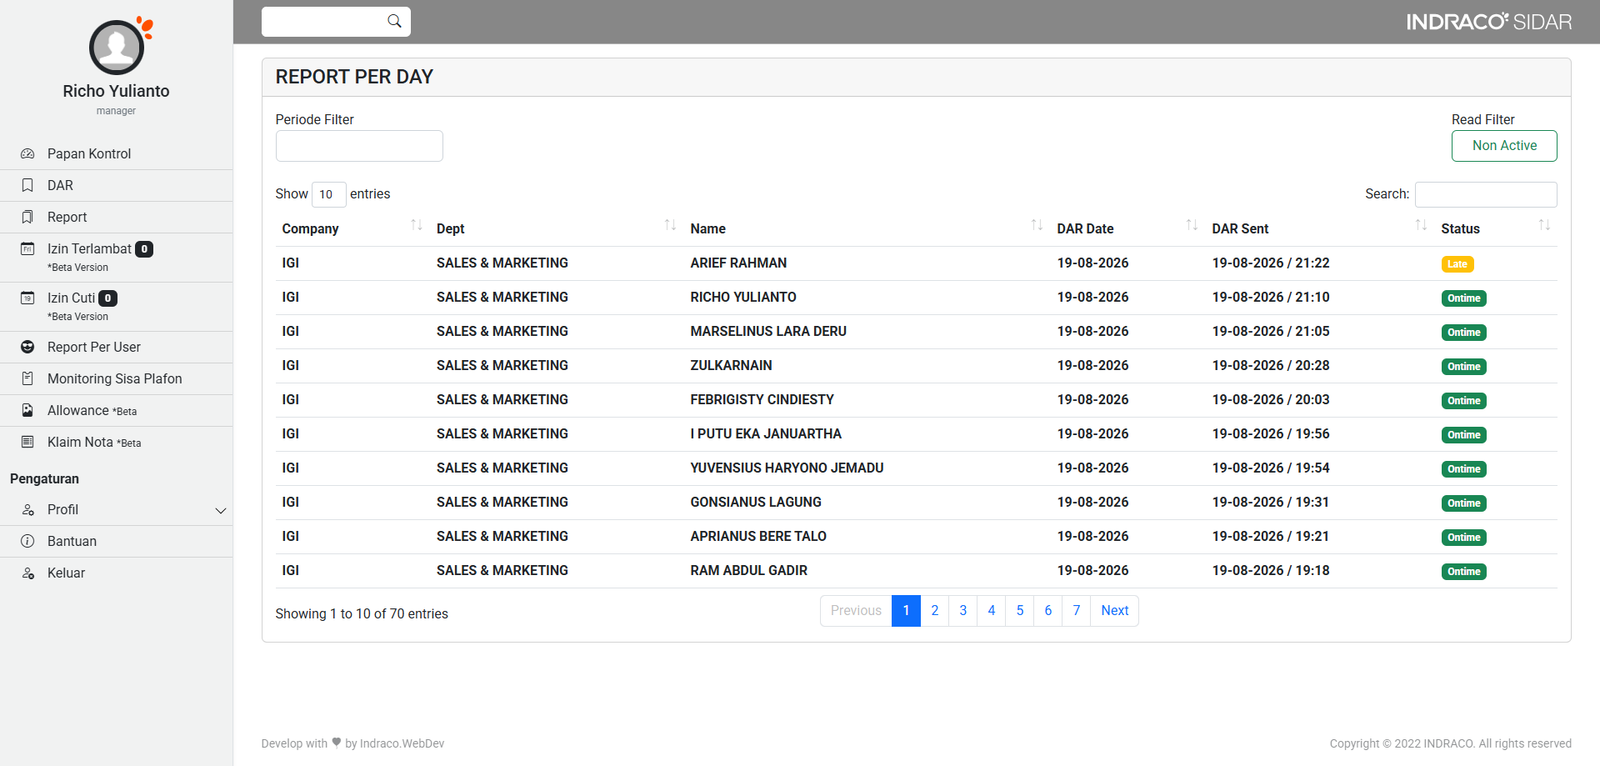Image resolution: width=1600 pixels, height=766 pixels.
Task: Go to page 5 of results
Action: (x=1020, y=611)
